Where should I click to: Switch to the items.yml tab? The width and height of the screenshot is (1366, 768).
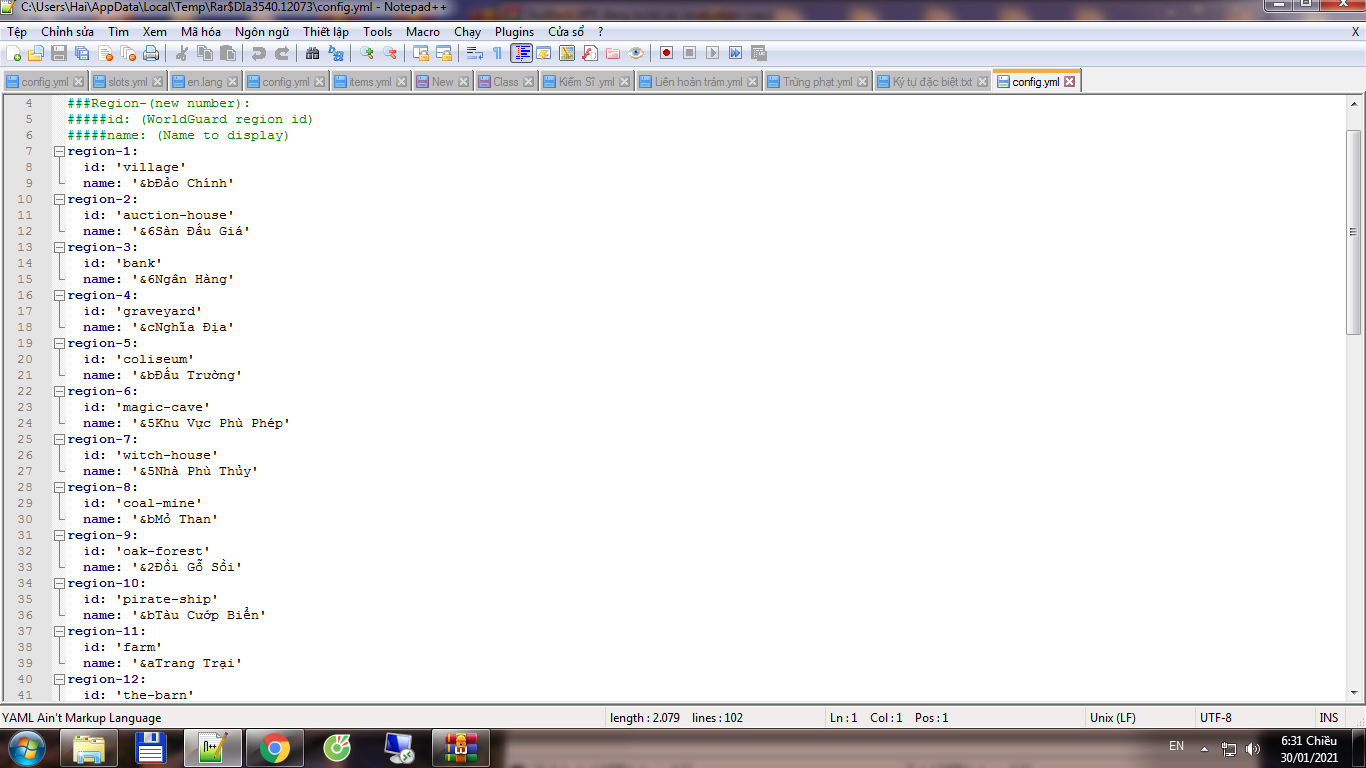(x=371, y=82)
